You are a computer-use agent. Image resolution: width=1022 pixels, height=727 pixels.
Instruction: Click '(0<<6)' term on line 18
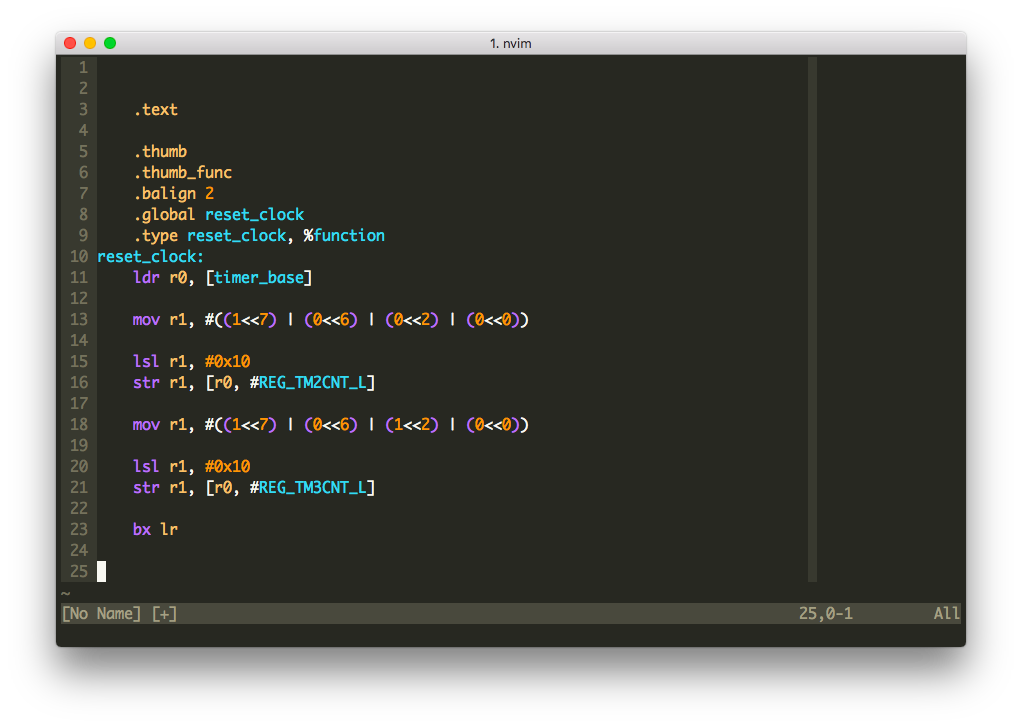coord(331,424)
